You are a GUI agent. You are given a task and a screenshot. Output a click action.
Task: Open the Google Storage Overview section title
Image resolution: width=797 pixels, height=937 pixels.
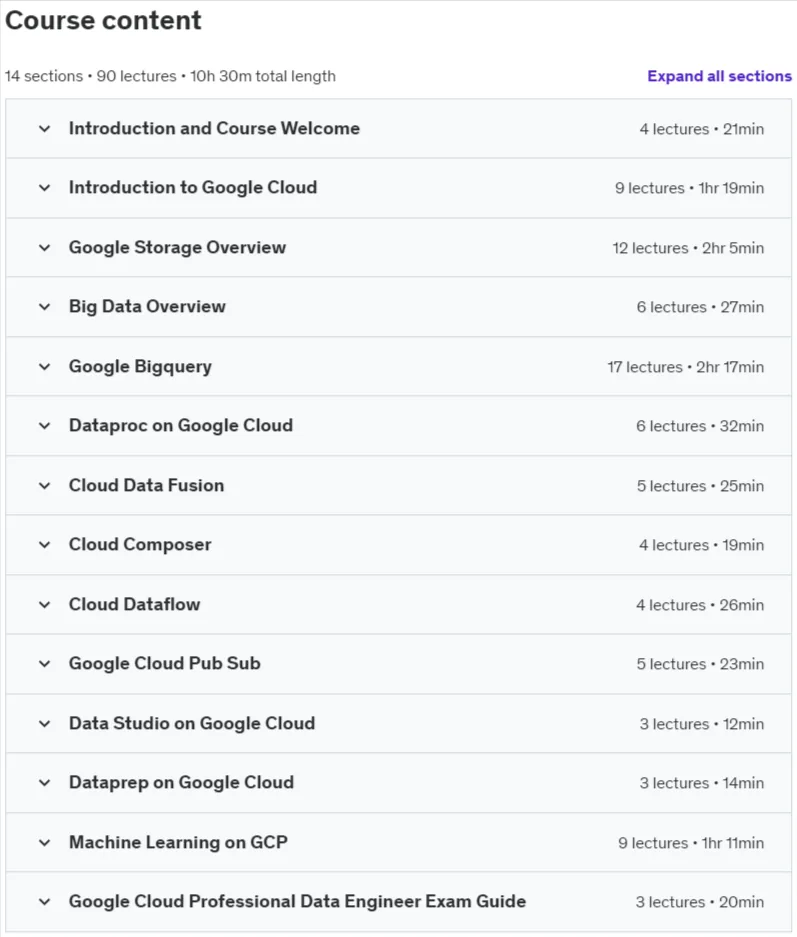[x=177, y=247]
